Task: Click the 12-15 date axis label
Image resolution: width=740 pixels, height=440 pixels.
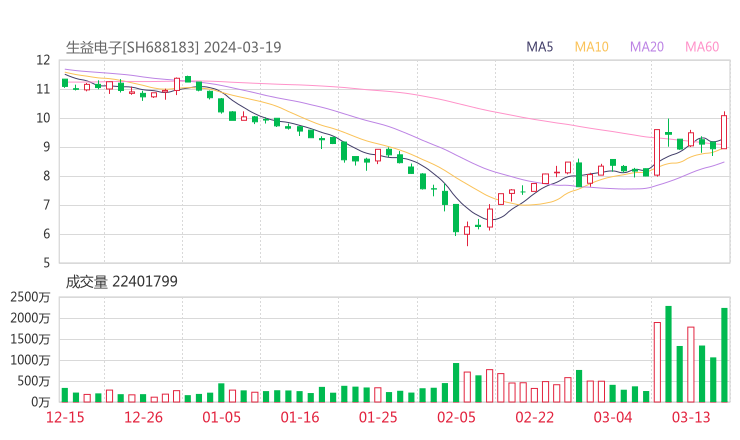Action: (65, 417)
